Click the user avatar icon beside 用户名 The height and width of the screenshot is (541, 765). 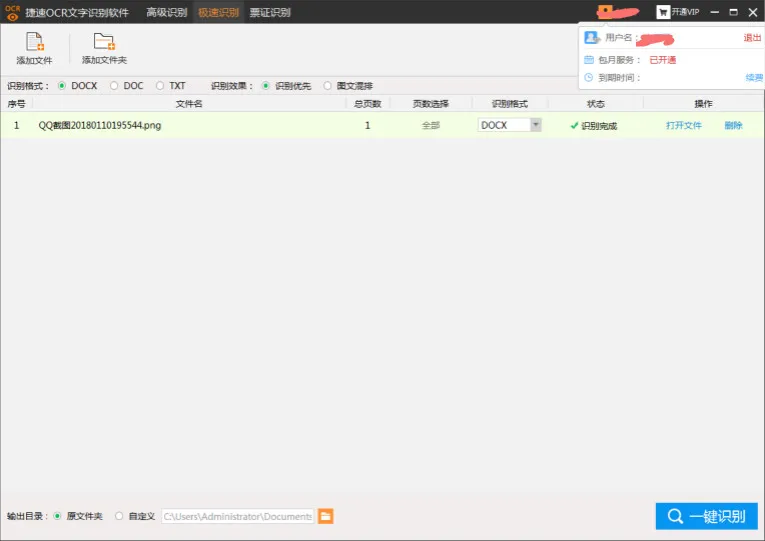(592, 38)
